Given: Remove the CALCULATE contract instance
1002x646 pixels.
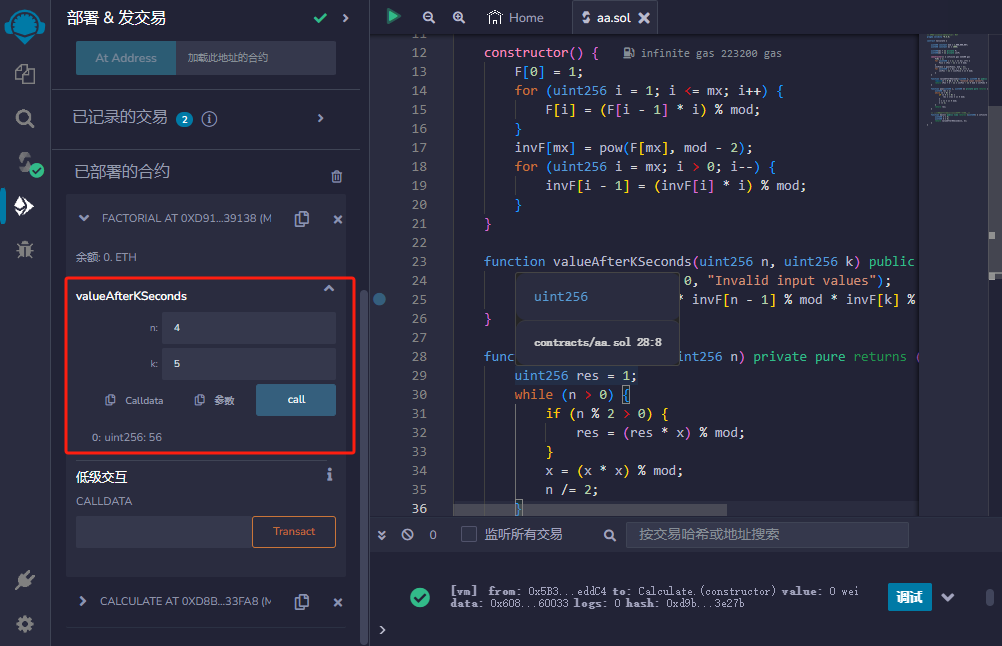Looking at the screenshot, I should (x=338, y=603).
